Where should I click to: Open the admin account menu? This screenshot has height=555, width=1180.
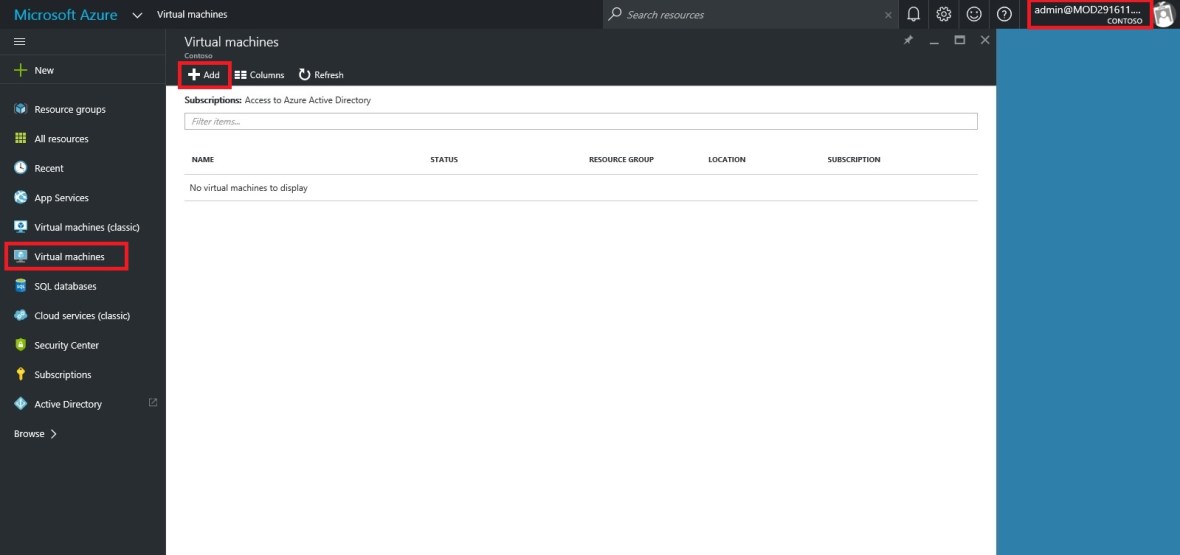tap(1088, 14)
